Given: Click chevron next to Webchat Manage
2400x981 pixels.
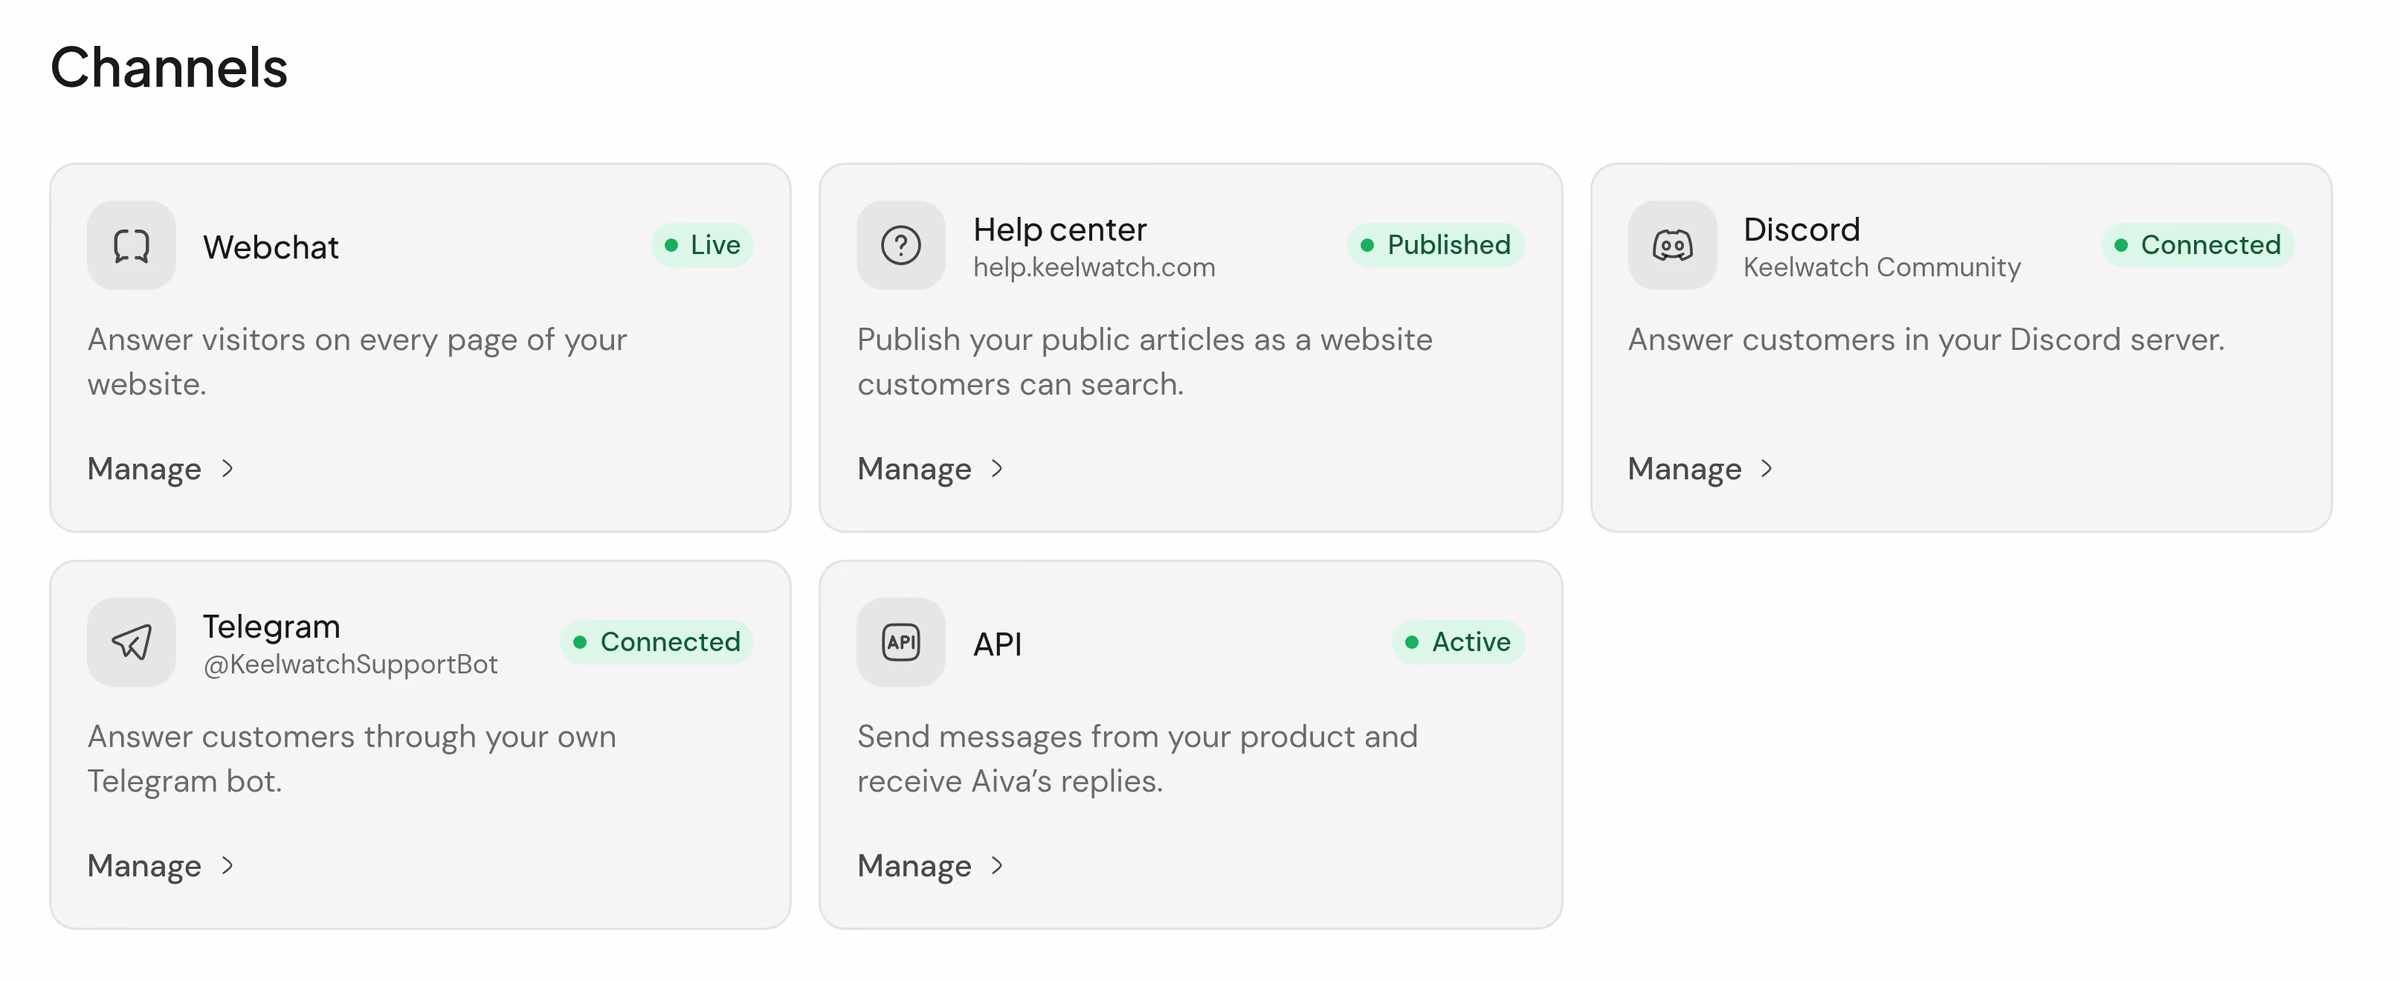Looking at the screenshot, I should coord(227,469).
